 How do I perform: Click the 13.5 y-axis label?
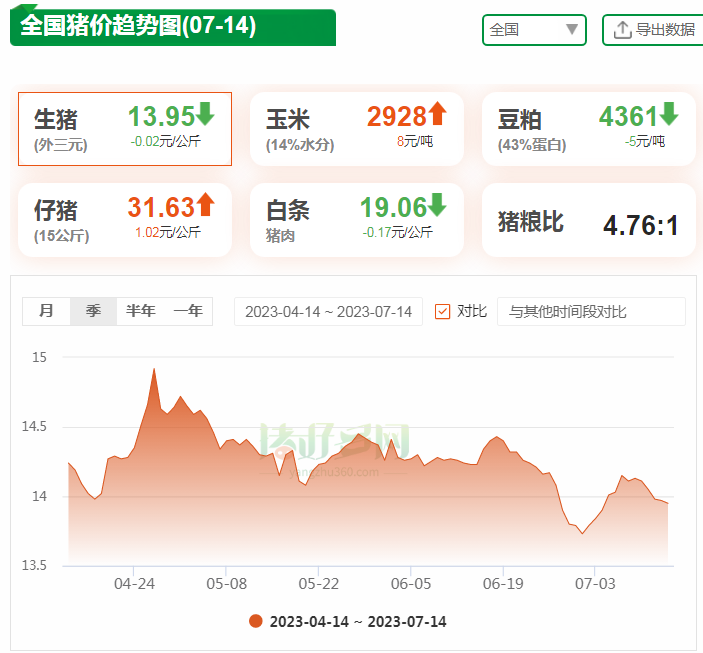[34, 565]
